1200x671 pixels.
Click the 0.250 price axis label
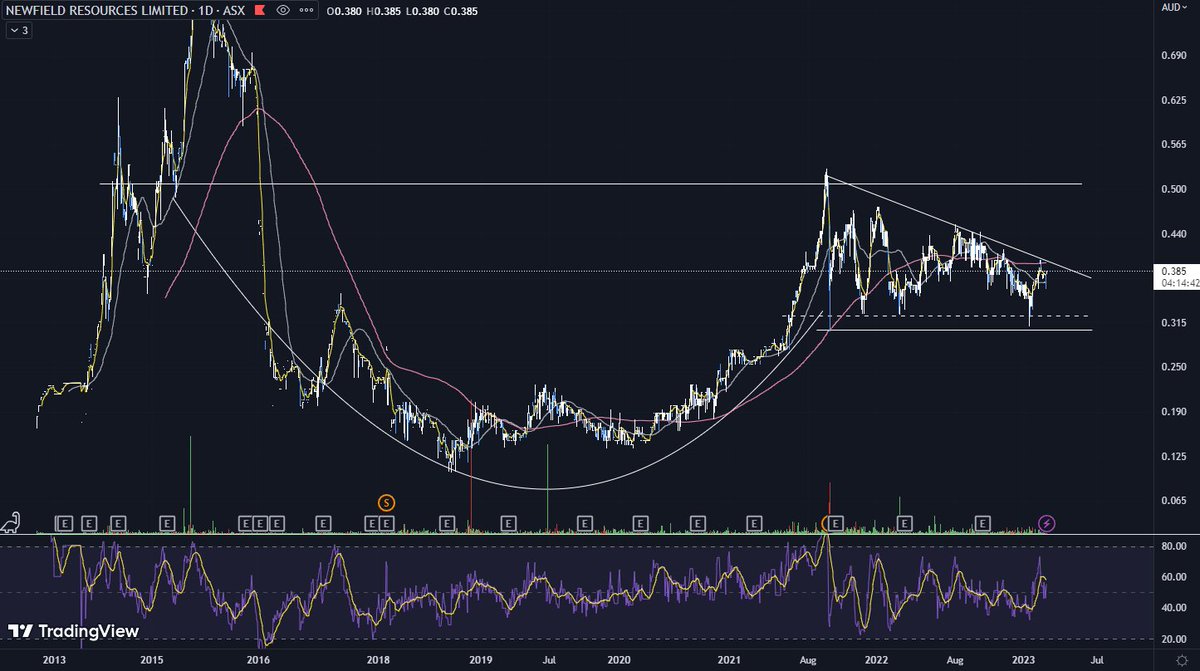[x=1172, y=367]
